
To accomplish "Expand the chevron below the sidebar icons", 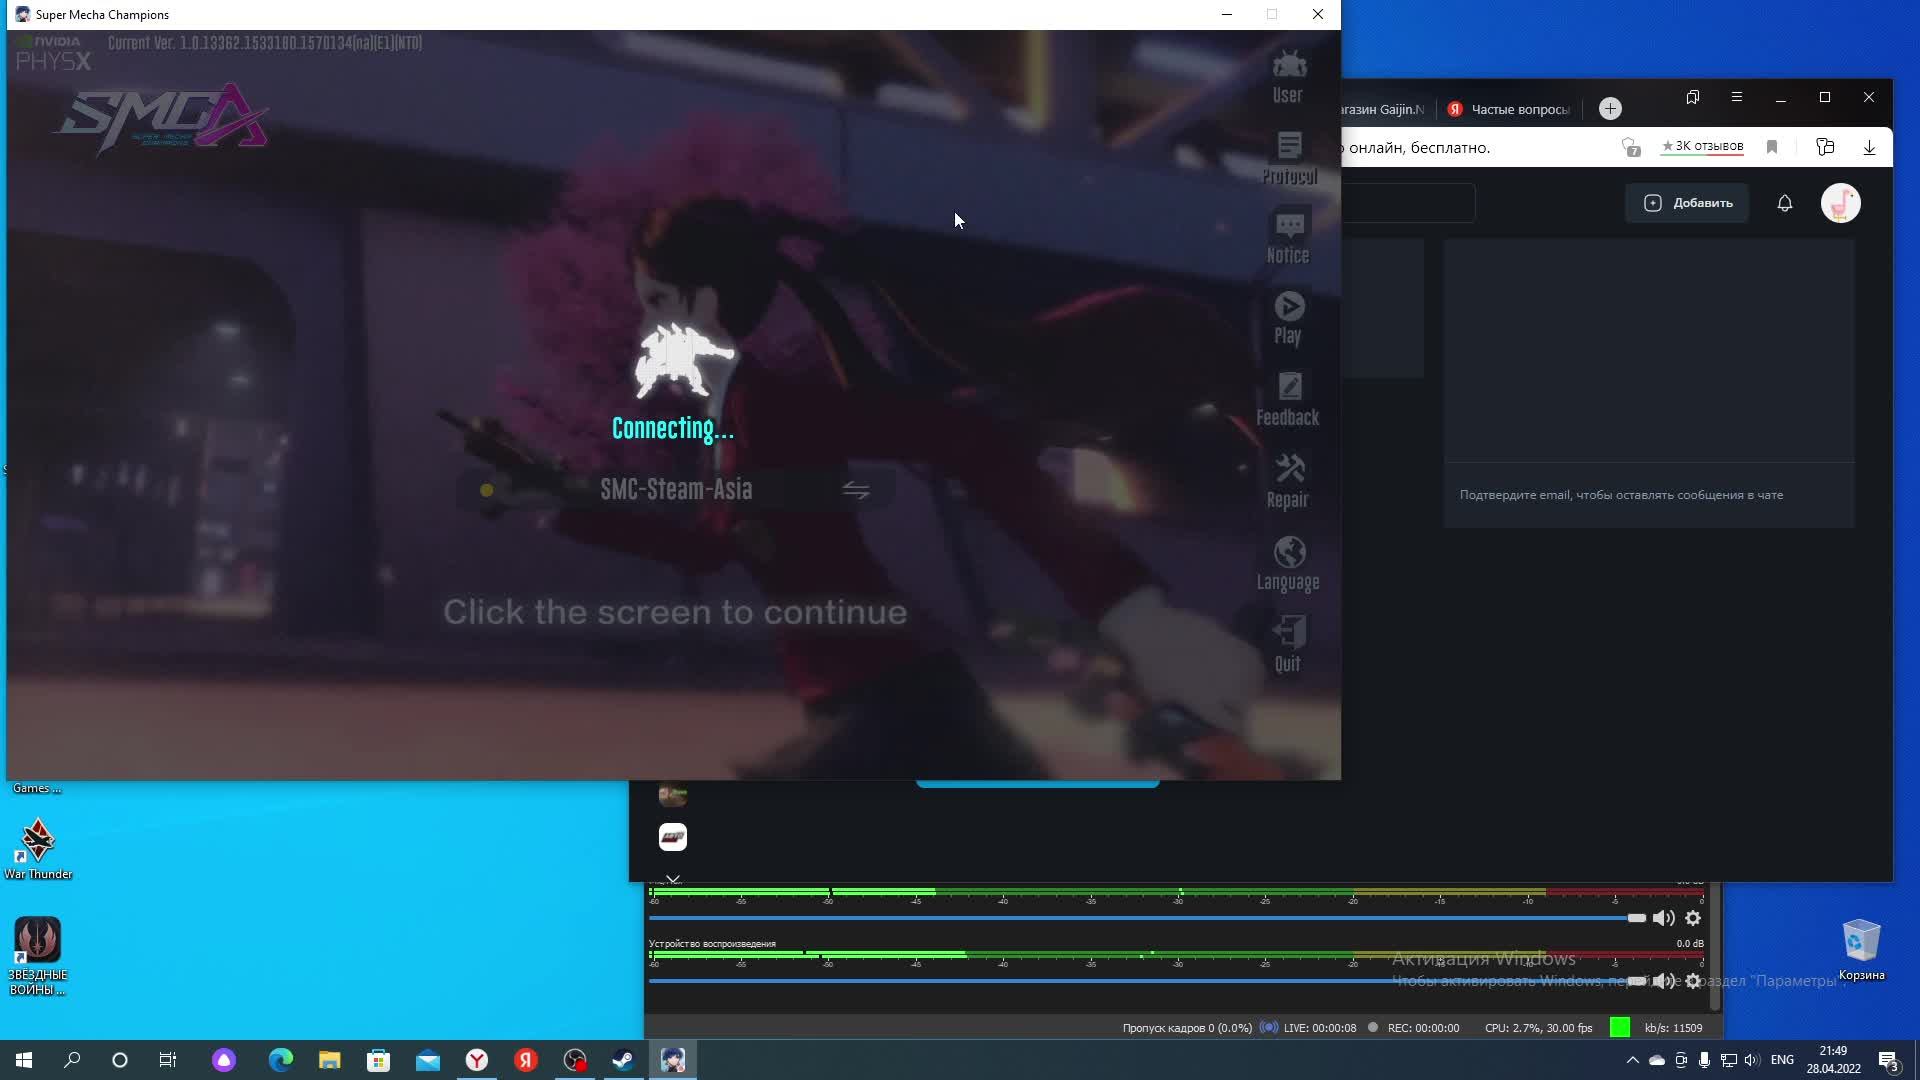I will point(673,880).
